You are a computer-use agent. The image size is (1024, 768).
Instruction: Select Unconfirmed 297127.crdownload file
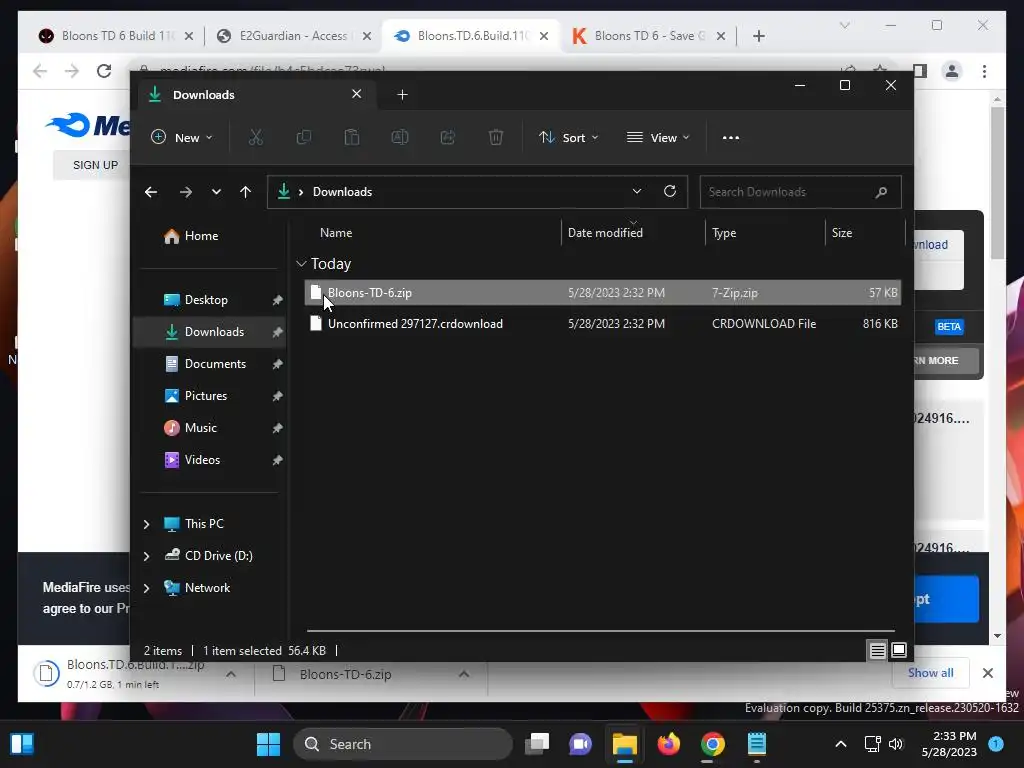[x=602, y=324]
